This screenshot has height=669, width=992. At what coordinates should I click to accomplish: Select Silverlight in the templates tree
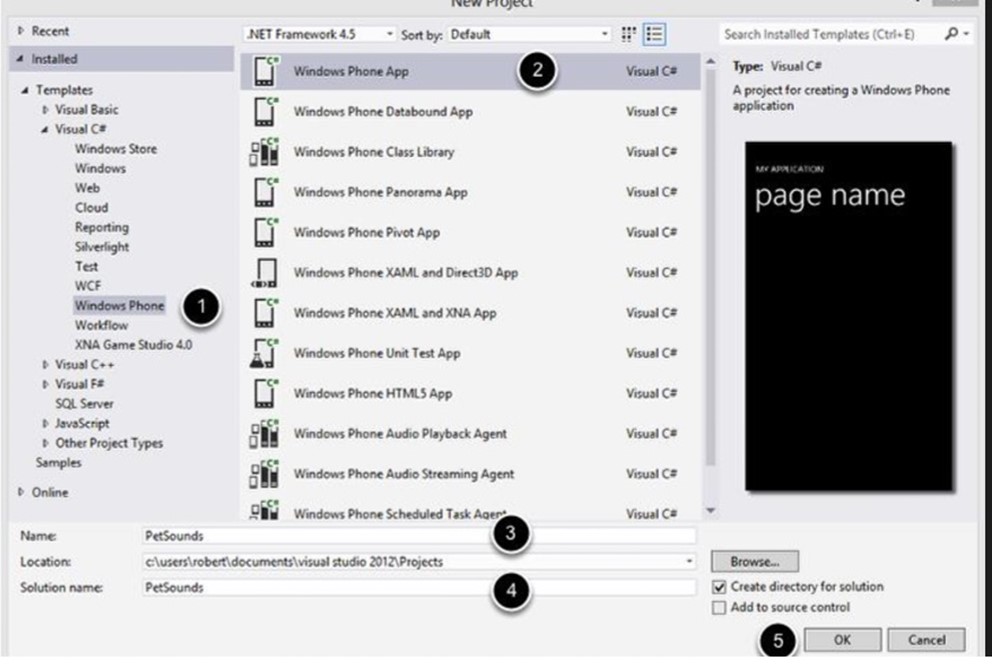click(x=101, y=247)
